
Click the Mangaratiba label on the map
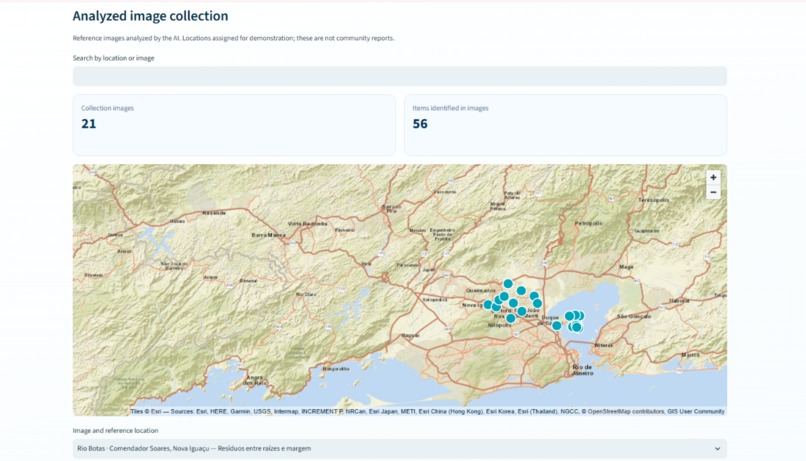pyautogui.click(x=336, y=368)
